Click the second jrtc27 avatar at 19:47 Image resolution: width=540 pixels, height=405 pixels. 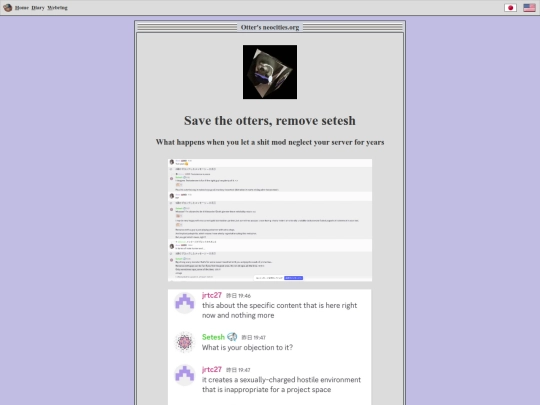click(x=185, y=375)
